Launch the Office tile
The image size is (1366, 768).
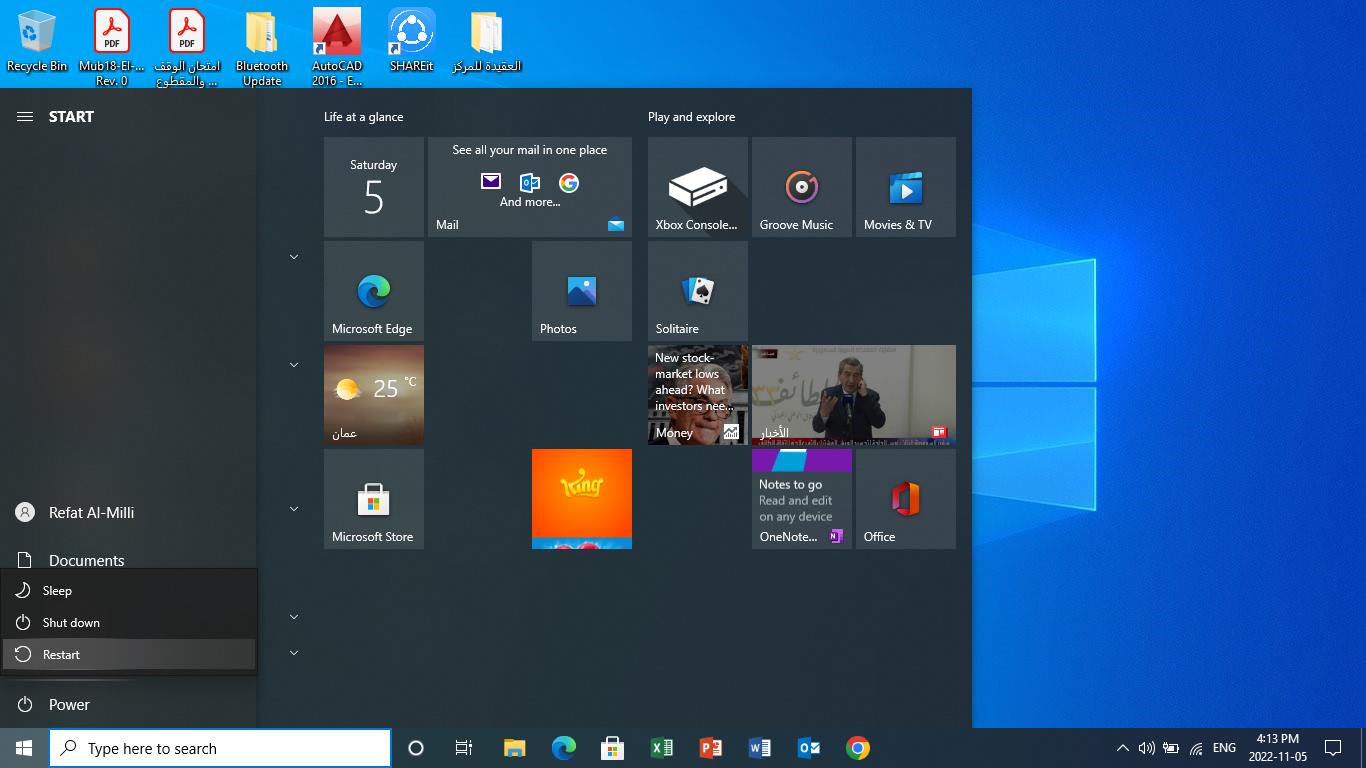pyautogui.click(x=905, y=499)
